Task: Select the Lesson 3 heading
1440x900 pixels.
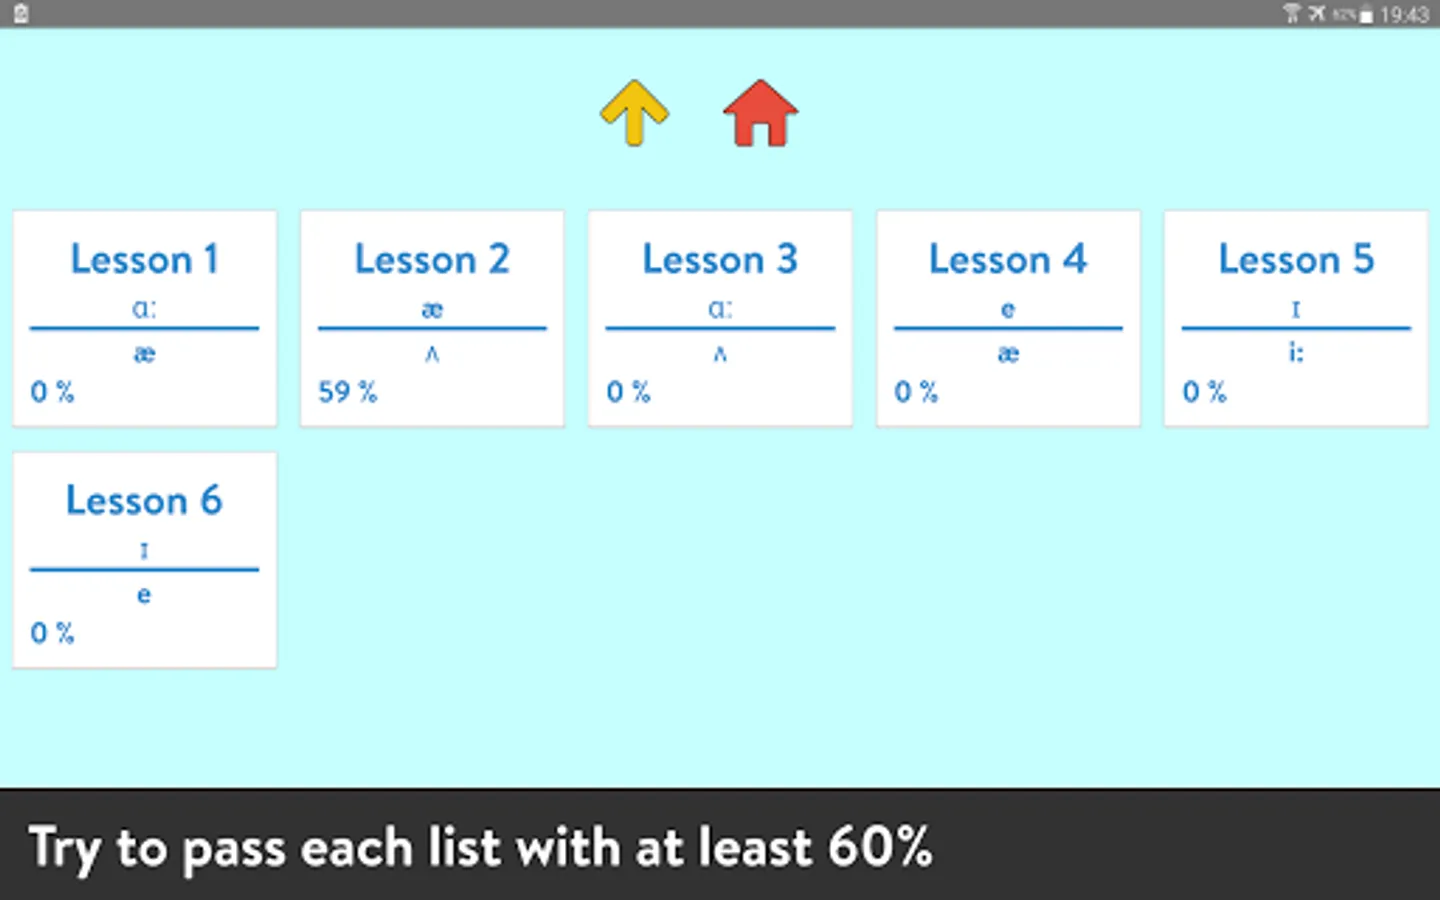Action: pos(720,260)
